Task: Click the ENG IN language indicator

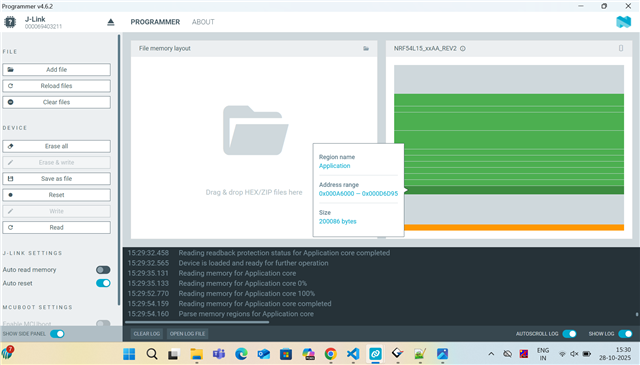Action: click(x=543, y=354)
